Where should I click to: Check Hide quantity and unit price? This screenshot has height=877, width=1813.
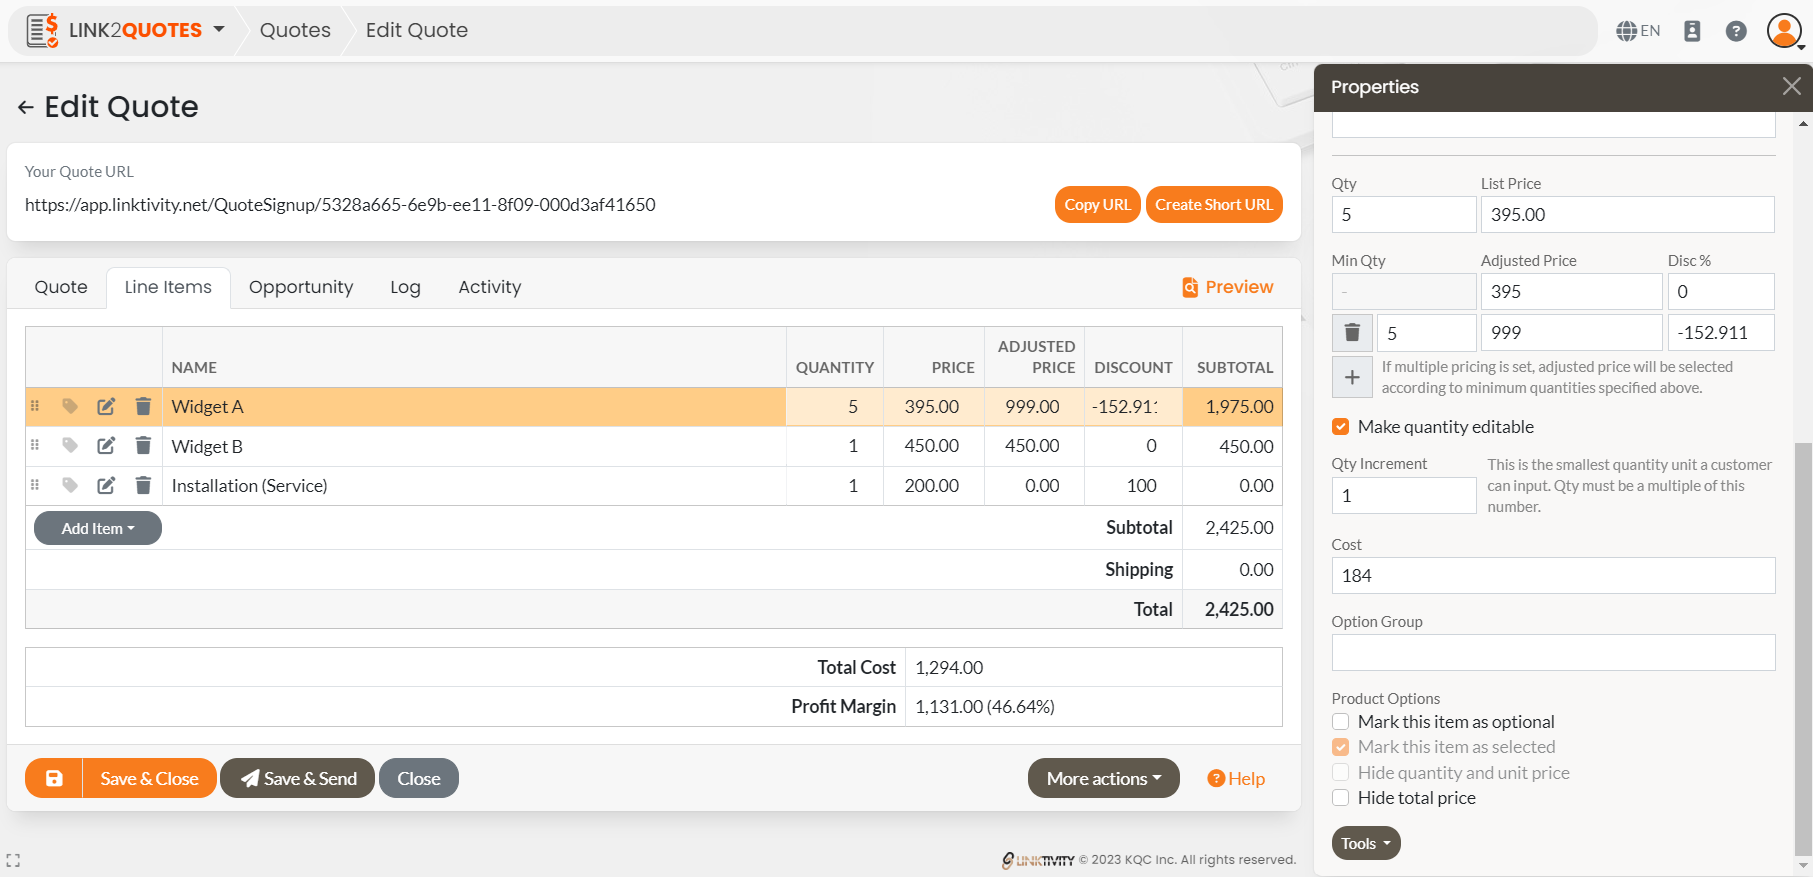pos(1341,772)
